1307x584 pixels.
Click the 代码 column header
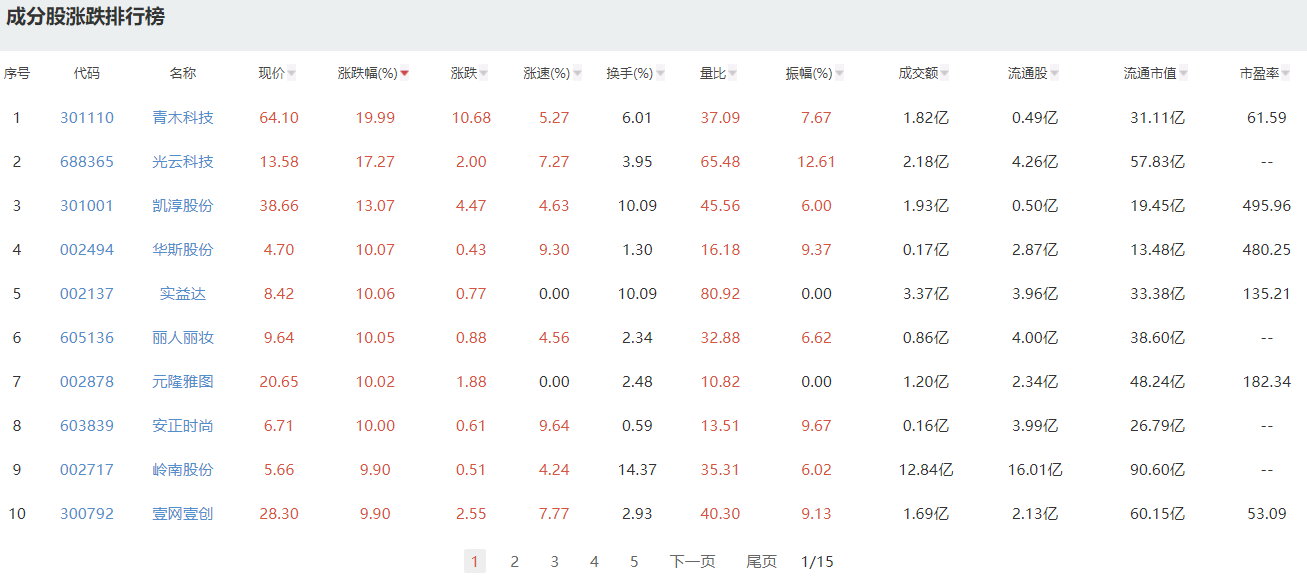87,73
